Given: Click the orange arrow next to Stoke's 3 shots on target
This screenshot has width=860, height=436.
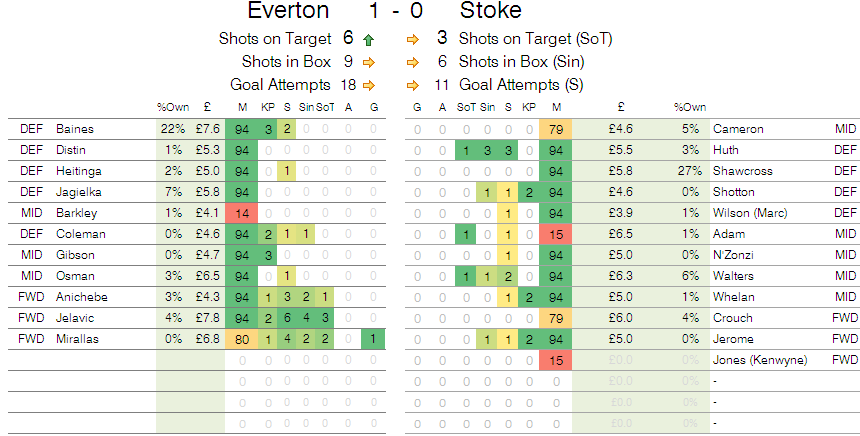Looking at the screenshot, I should (412, 41).
